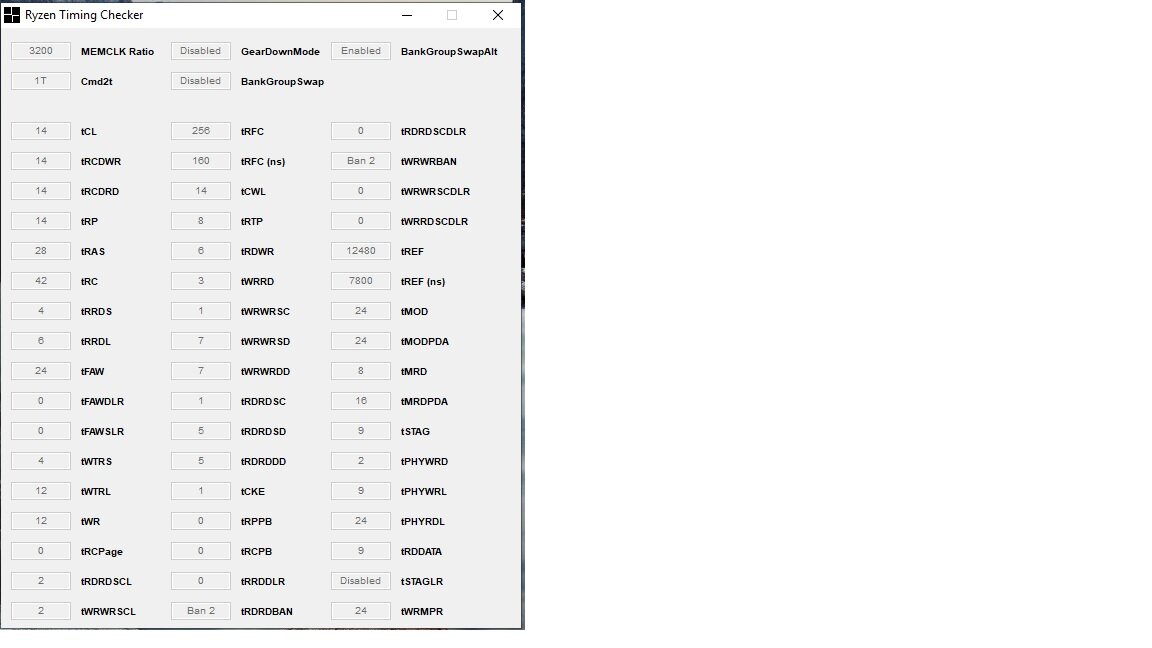The height and width of the screenshot is (648, 1152).
Task: Click the GearDownMode Disabled field
Action: (201, 51)
